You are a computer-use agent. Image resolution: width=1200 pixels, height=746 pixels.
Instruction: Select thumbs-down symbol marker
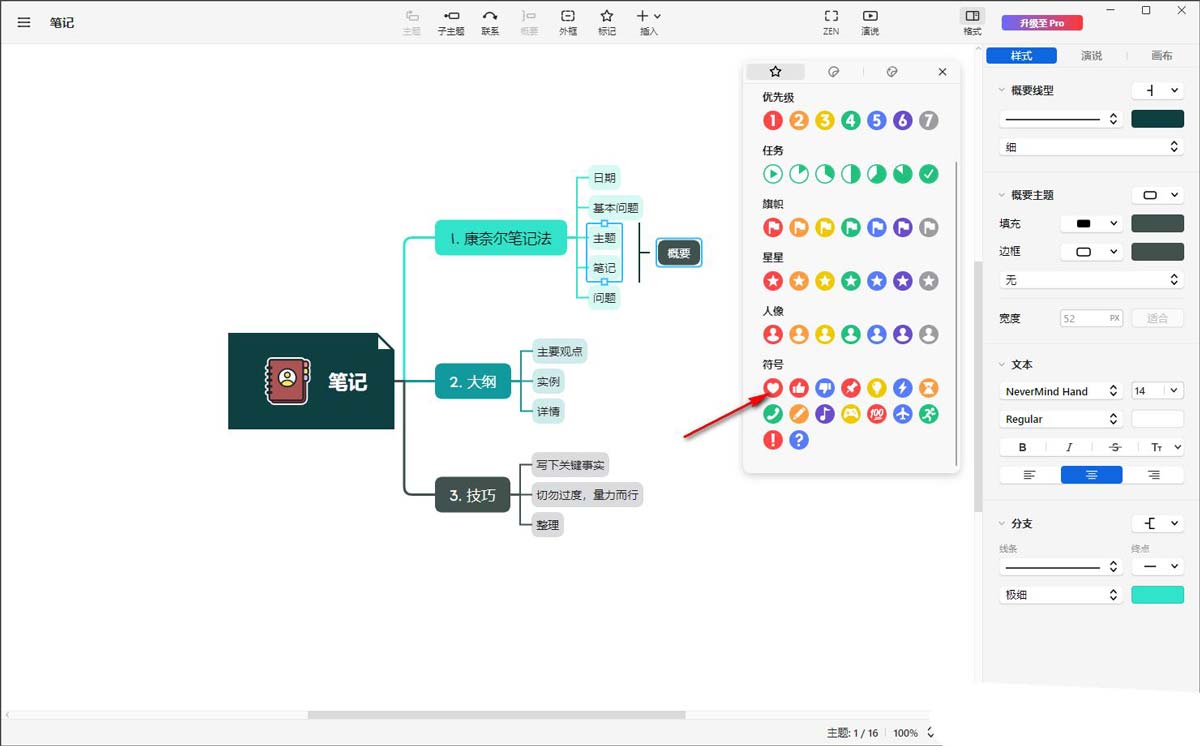825,388
